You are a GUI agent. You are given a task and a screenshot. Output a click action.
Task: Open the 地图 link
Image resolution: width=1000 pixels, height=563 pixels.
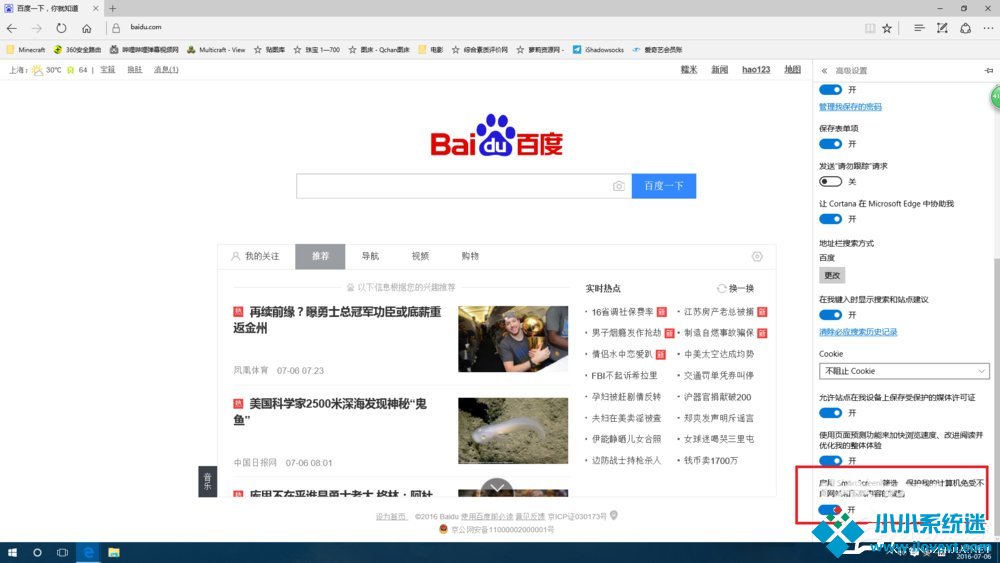click(792, 69)
